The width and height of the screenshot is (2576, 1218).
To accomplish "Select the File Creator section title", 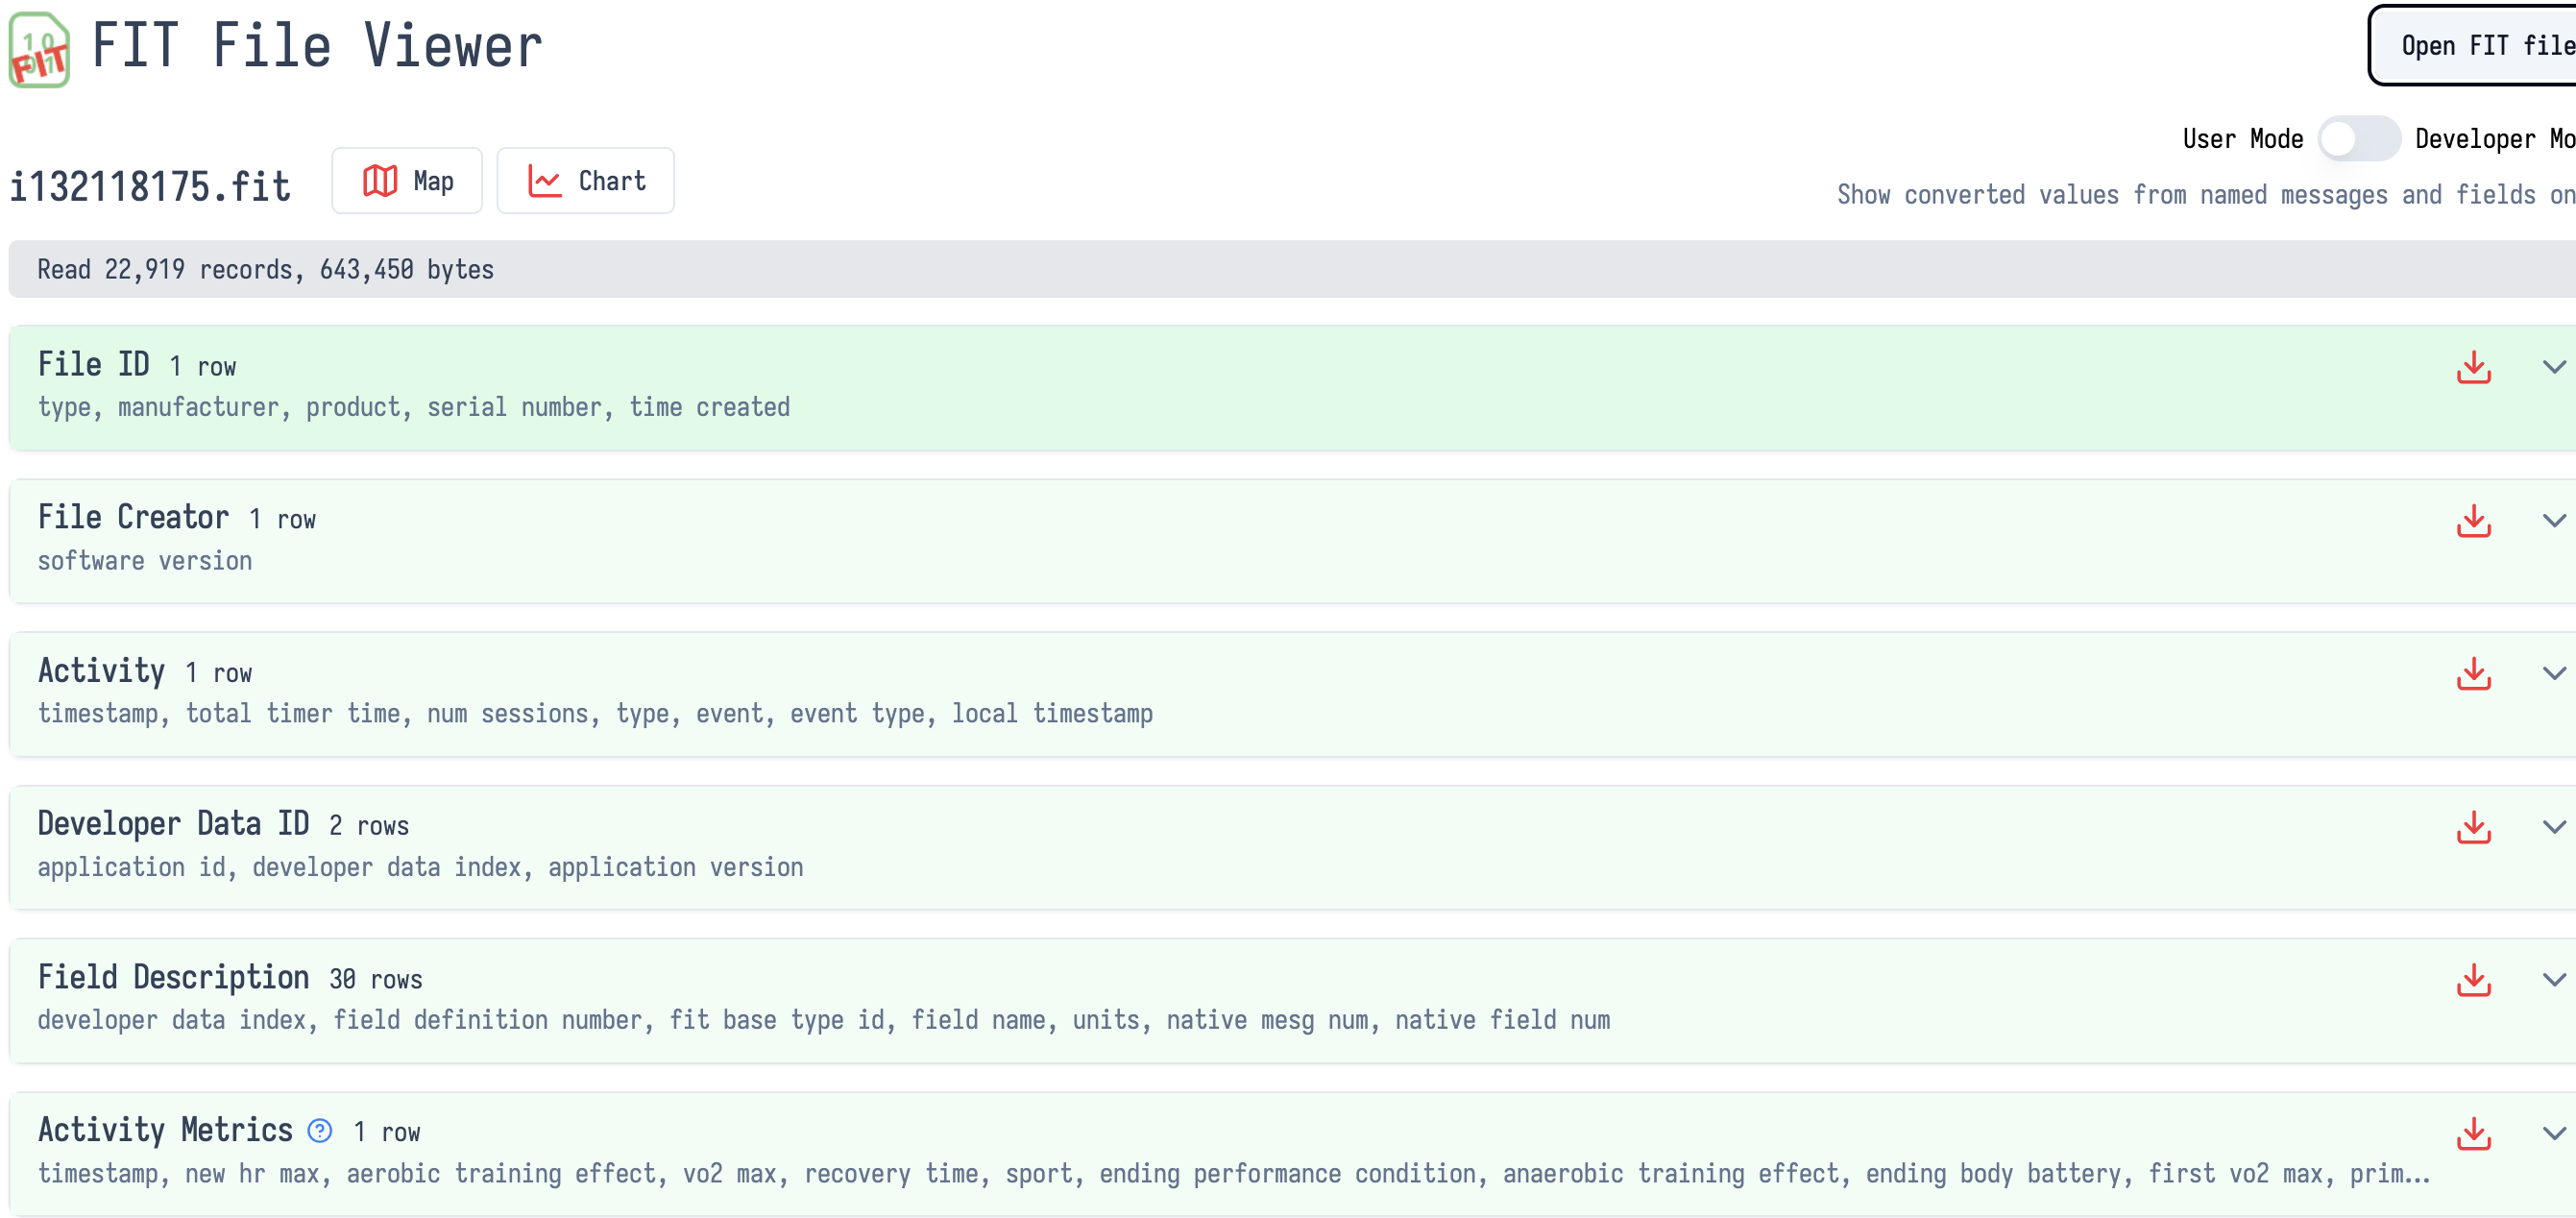I will (134, 517).
